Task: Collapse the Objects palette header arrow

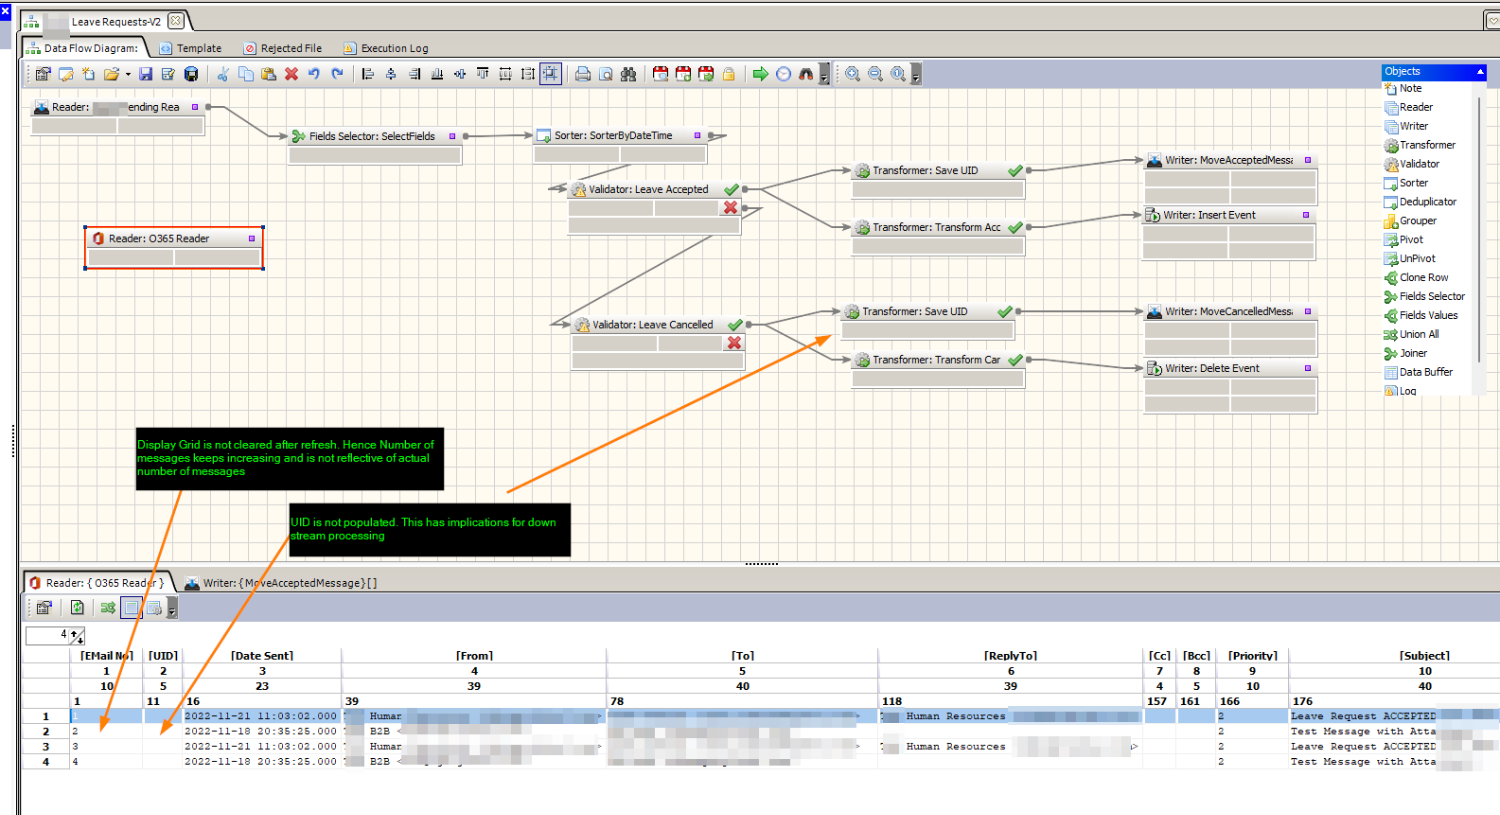Action: click(x=1480, y=71)
